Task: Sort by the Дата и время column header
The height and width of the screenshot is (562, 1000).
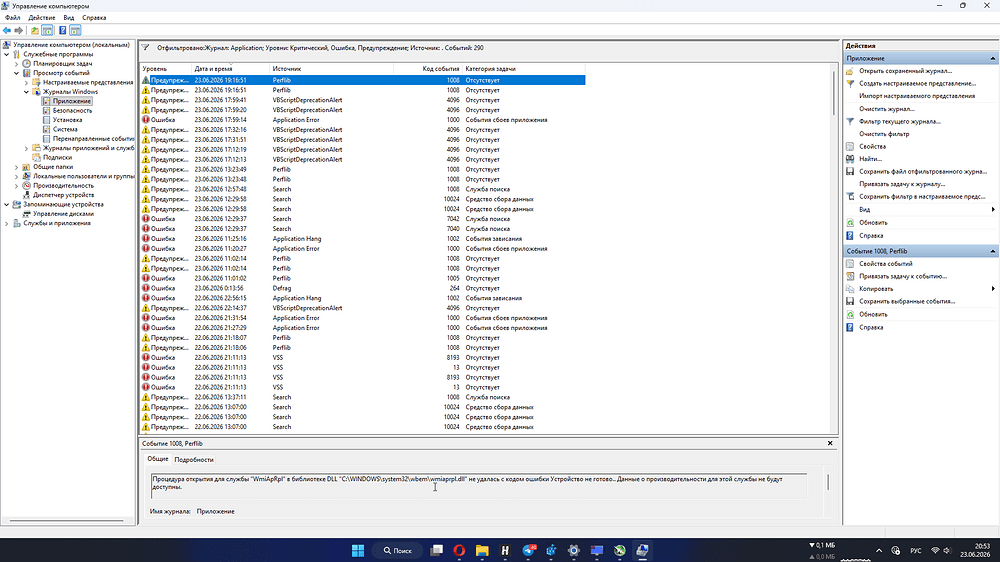Action: 230,69
